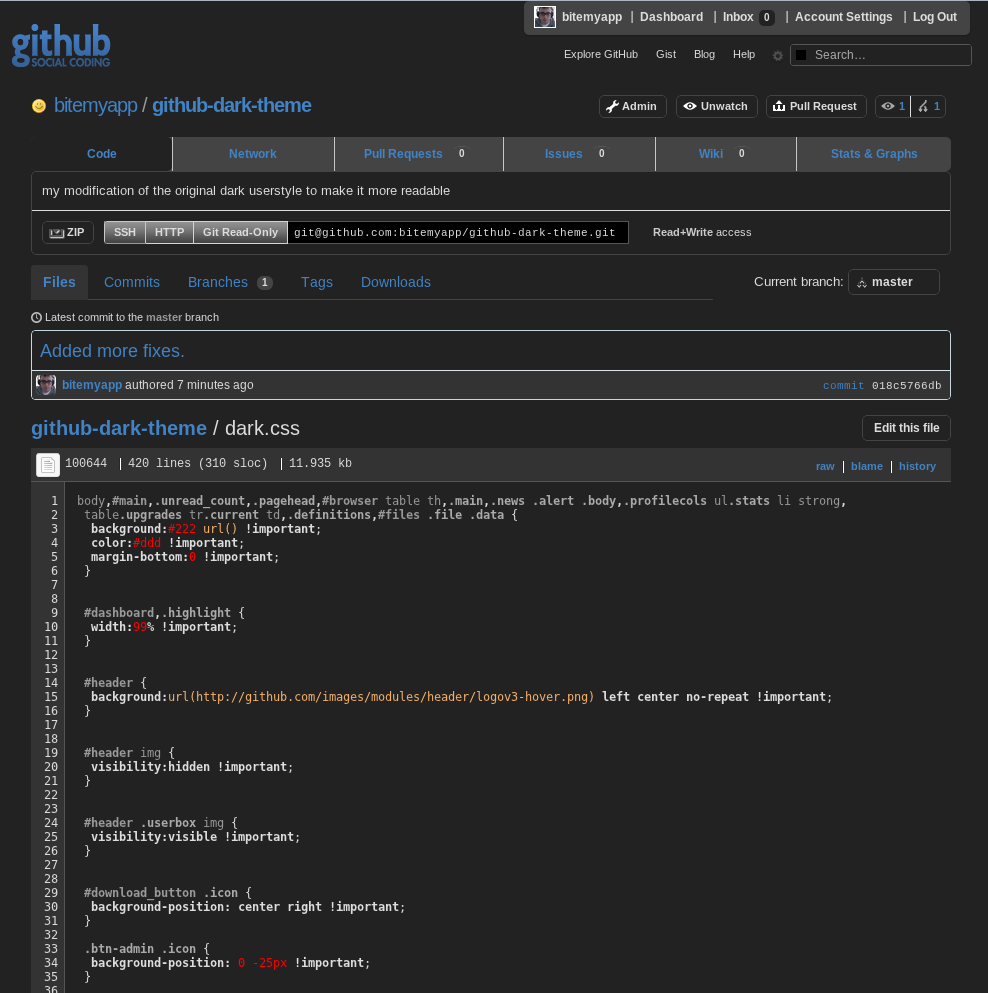Open the Stats & Graphs tab
Image resolution: width=988 pixels, height=993 pixels.
(872, 154)
